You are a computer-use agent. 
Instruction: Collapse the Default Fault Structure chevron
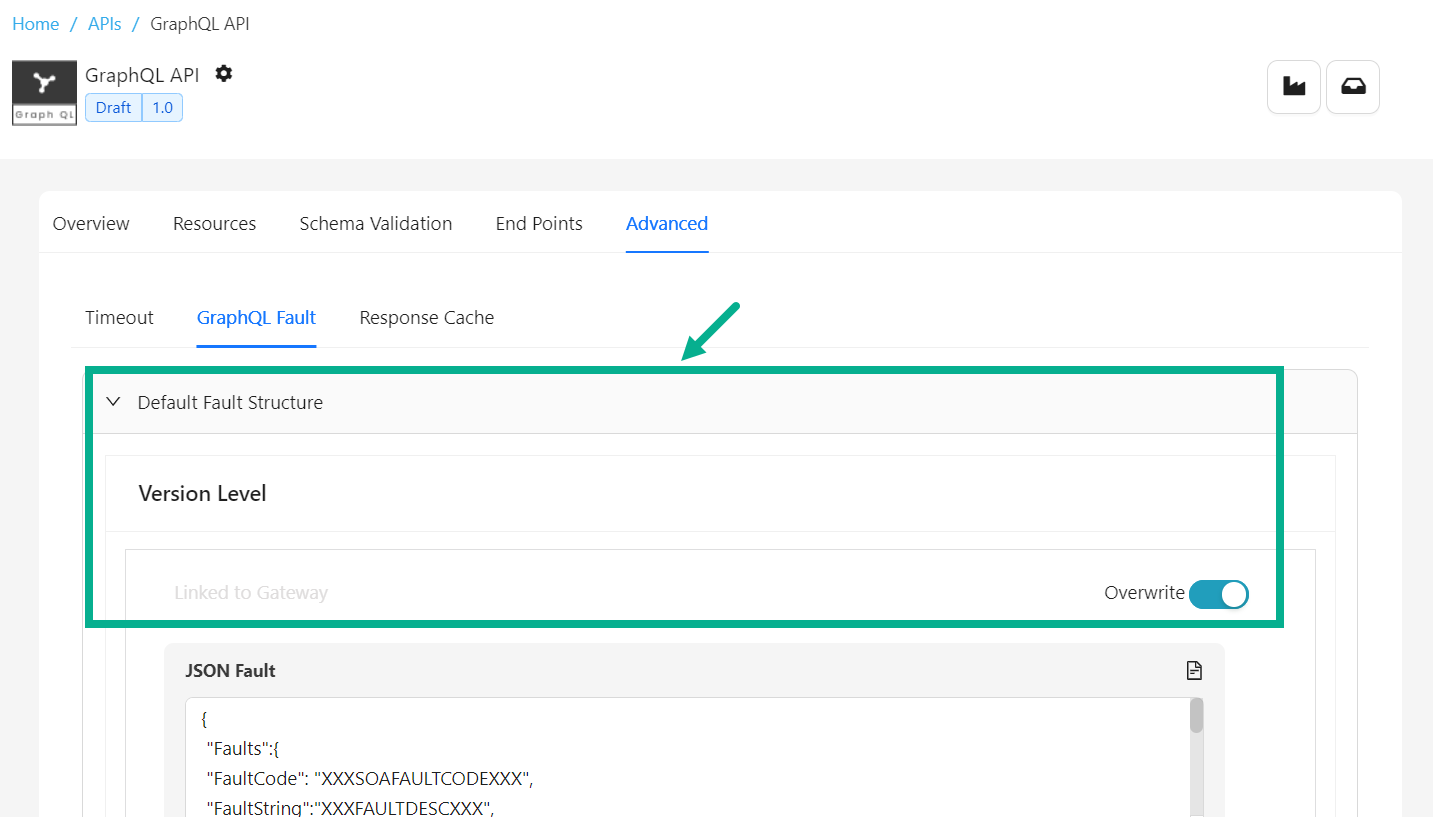coord(114,402)
